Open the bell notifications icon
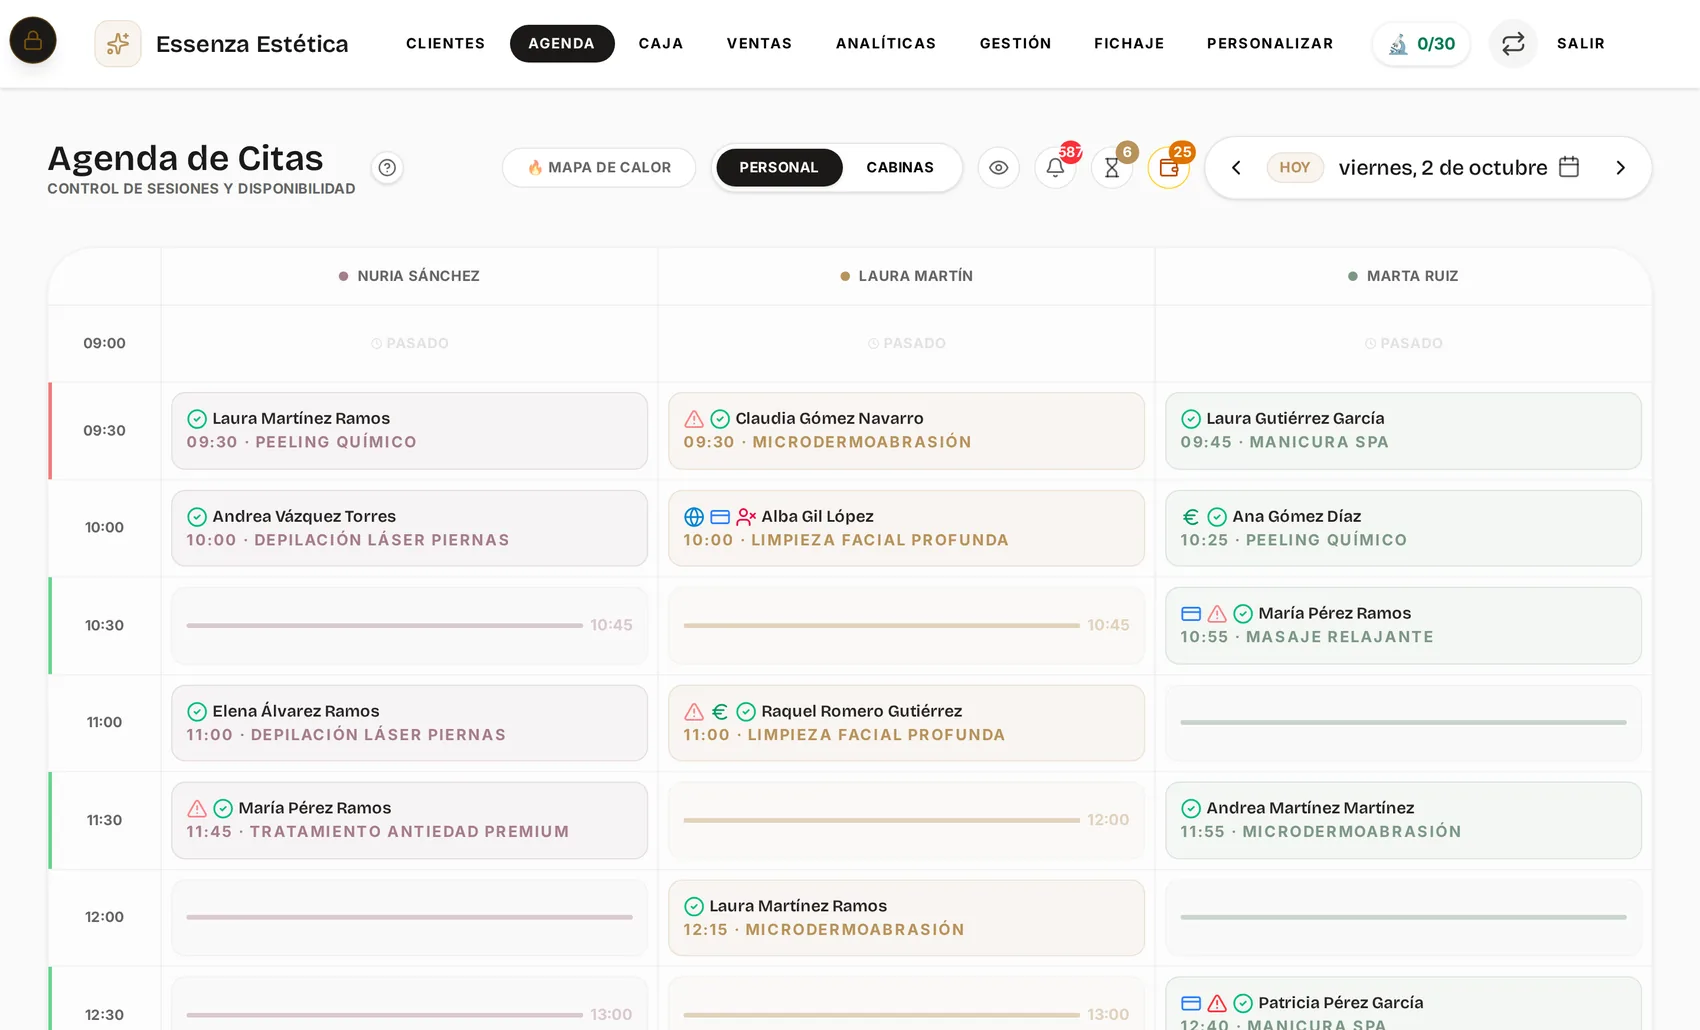 (x=1055, y=168)
